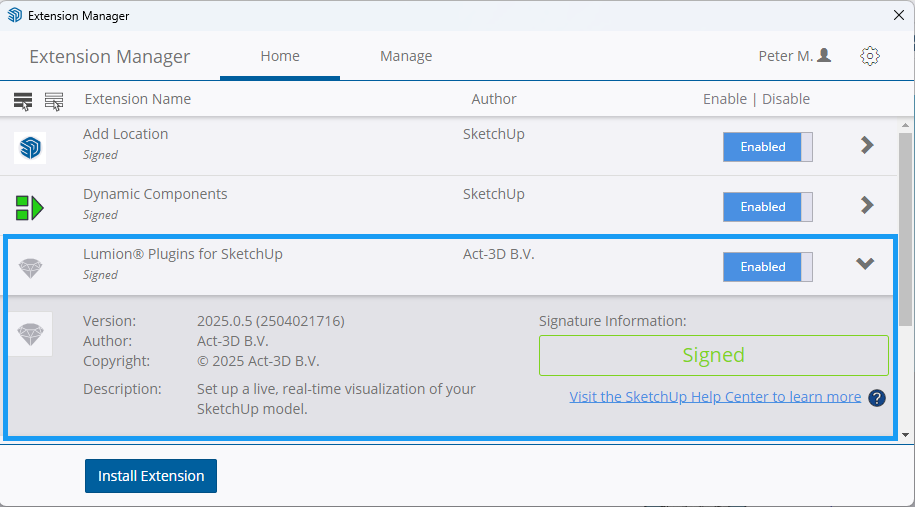Image resolution: width=915 pixels, height=507 pixels.
Task: Click the select-all extensions icon
Action: click(x=23, y=100)
